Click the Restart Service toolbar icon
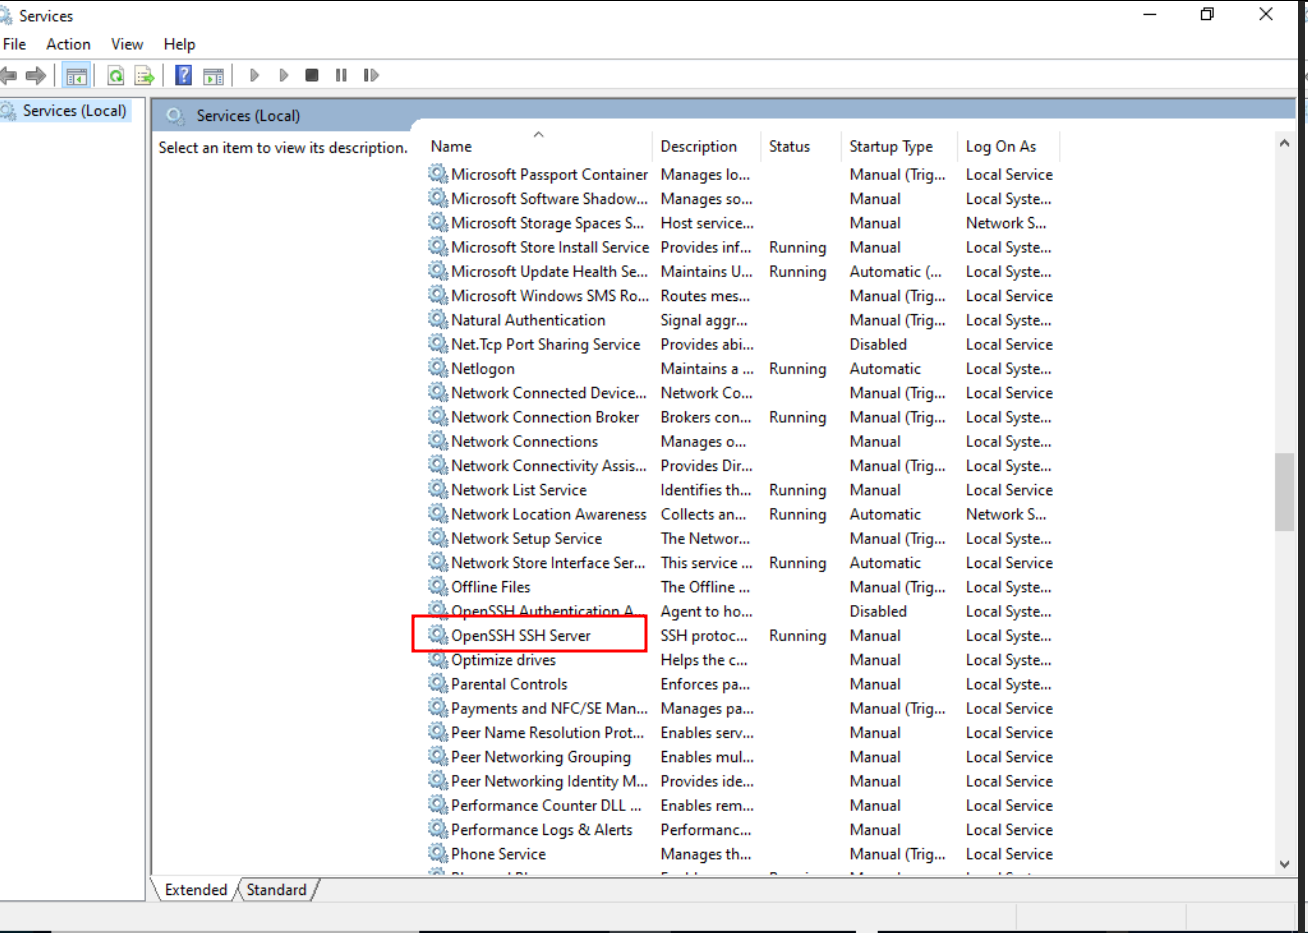 [371, 75]
